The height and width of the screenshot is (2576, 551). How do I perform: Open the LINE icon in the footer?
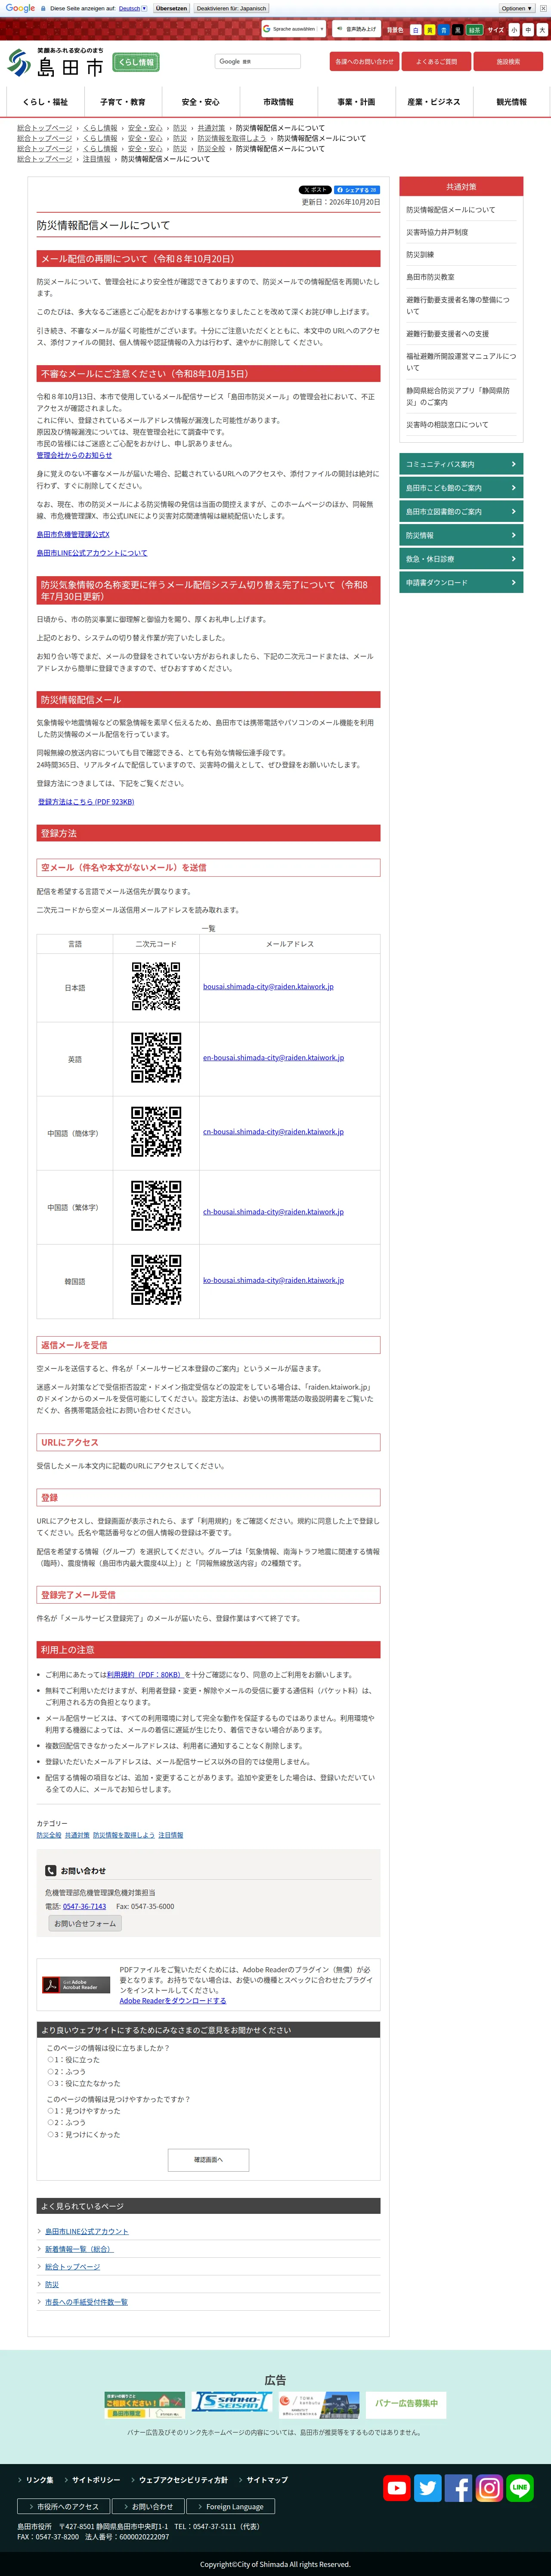point(520,2488)
